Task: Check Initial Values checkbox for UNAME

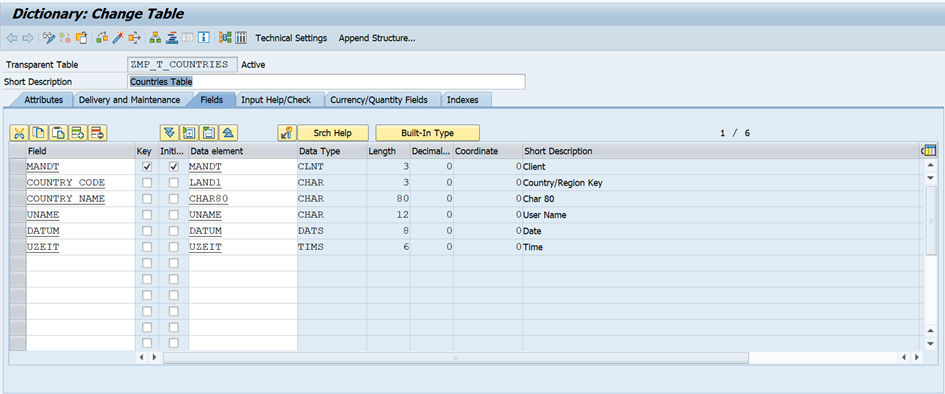Action: click(174, 215)
